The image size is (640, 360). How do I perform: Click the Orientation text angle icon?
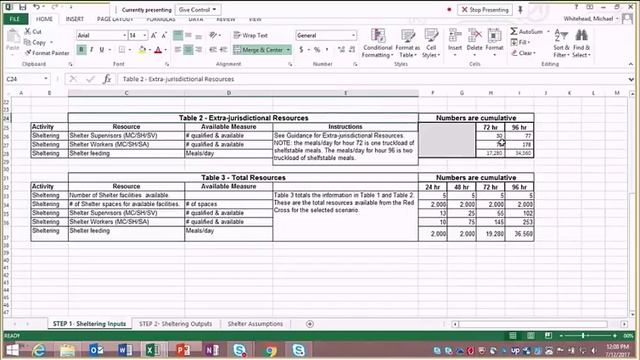click(x=213, y=36)
